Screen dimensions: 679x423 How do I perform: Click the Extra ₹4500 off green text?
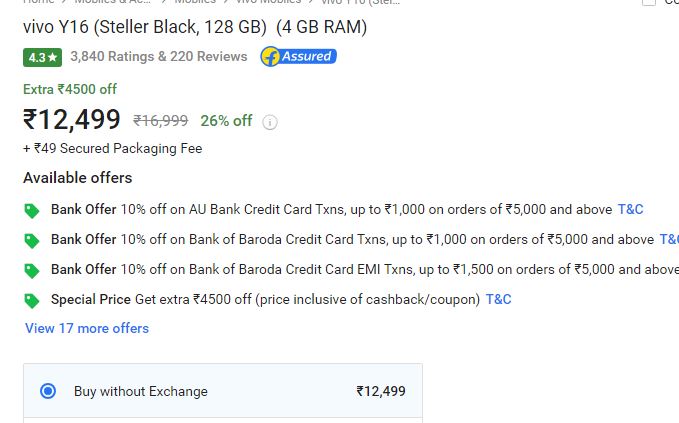[x=70, y=89]
